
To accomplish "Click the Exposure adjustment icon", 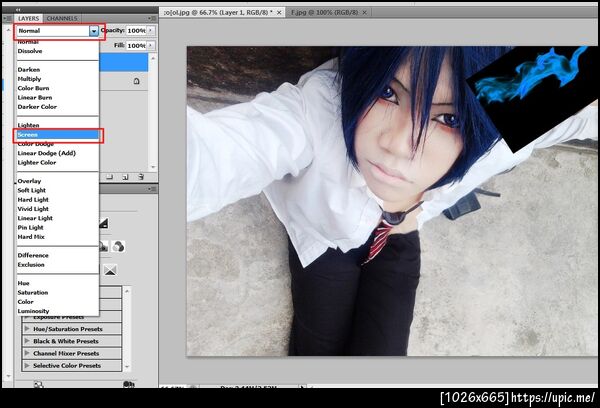I will tap(104, 223).
